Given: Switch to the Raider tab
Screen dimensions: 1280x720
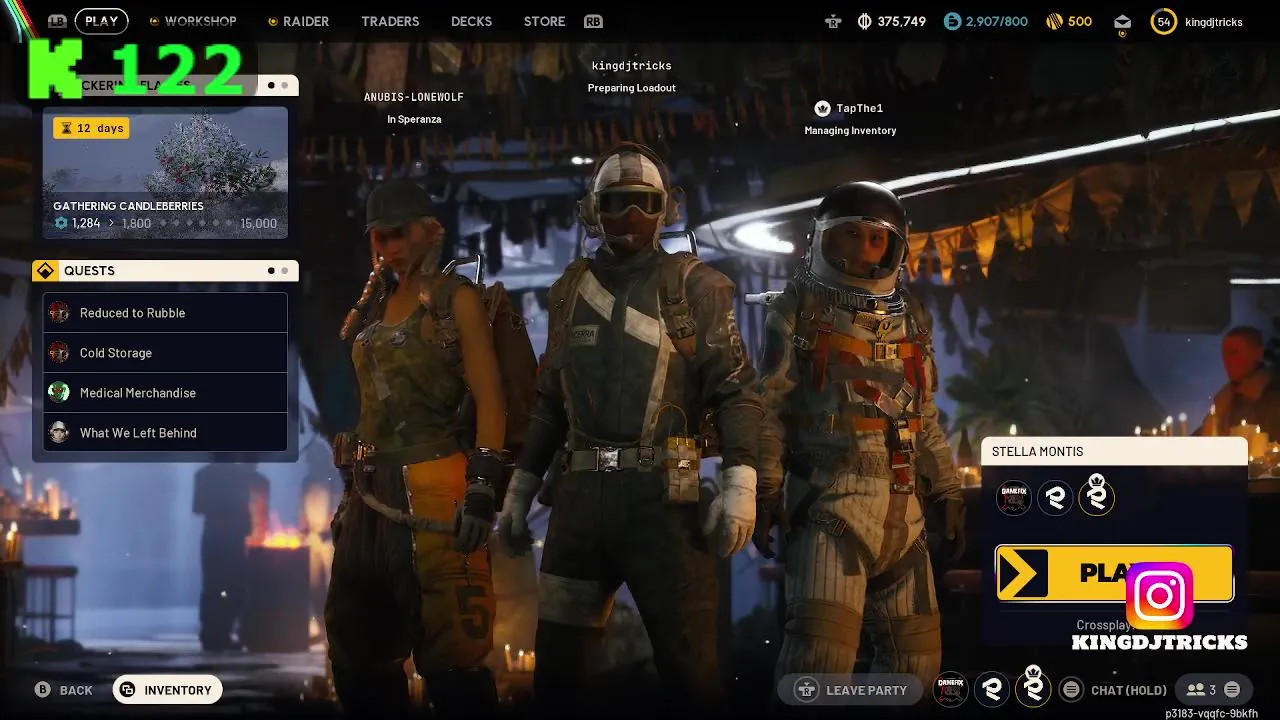Looking at the screenshot, I should click(305, 21).
